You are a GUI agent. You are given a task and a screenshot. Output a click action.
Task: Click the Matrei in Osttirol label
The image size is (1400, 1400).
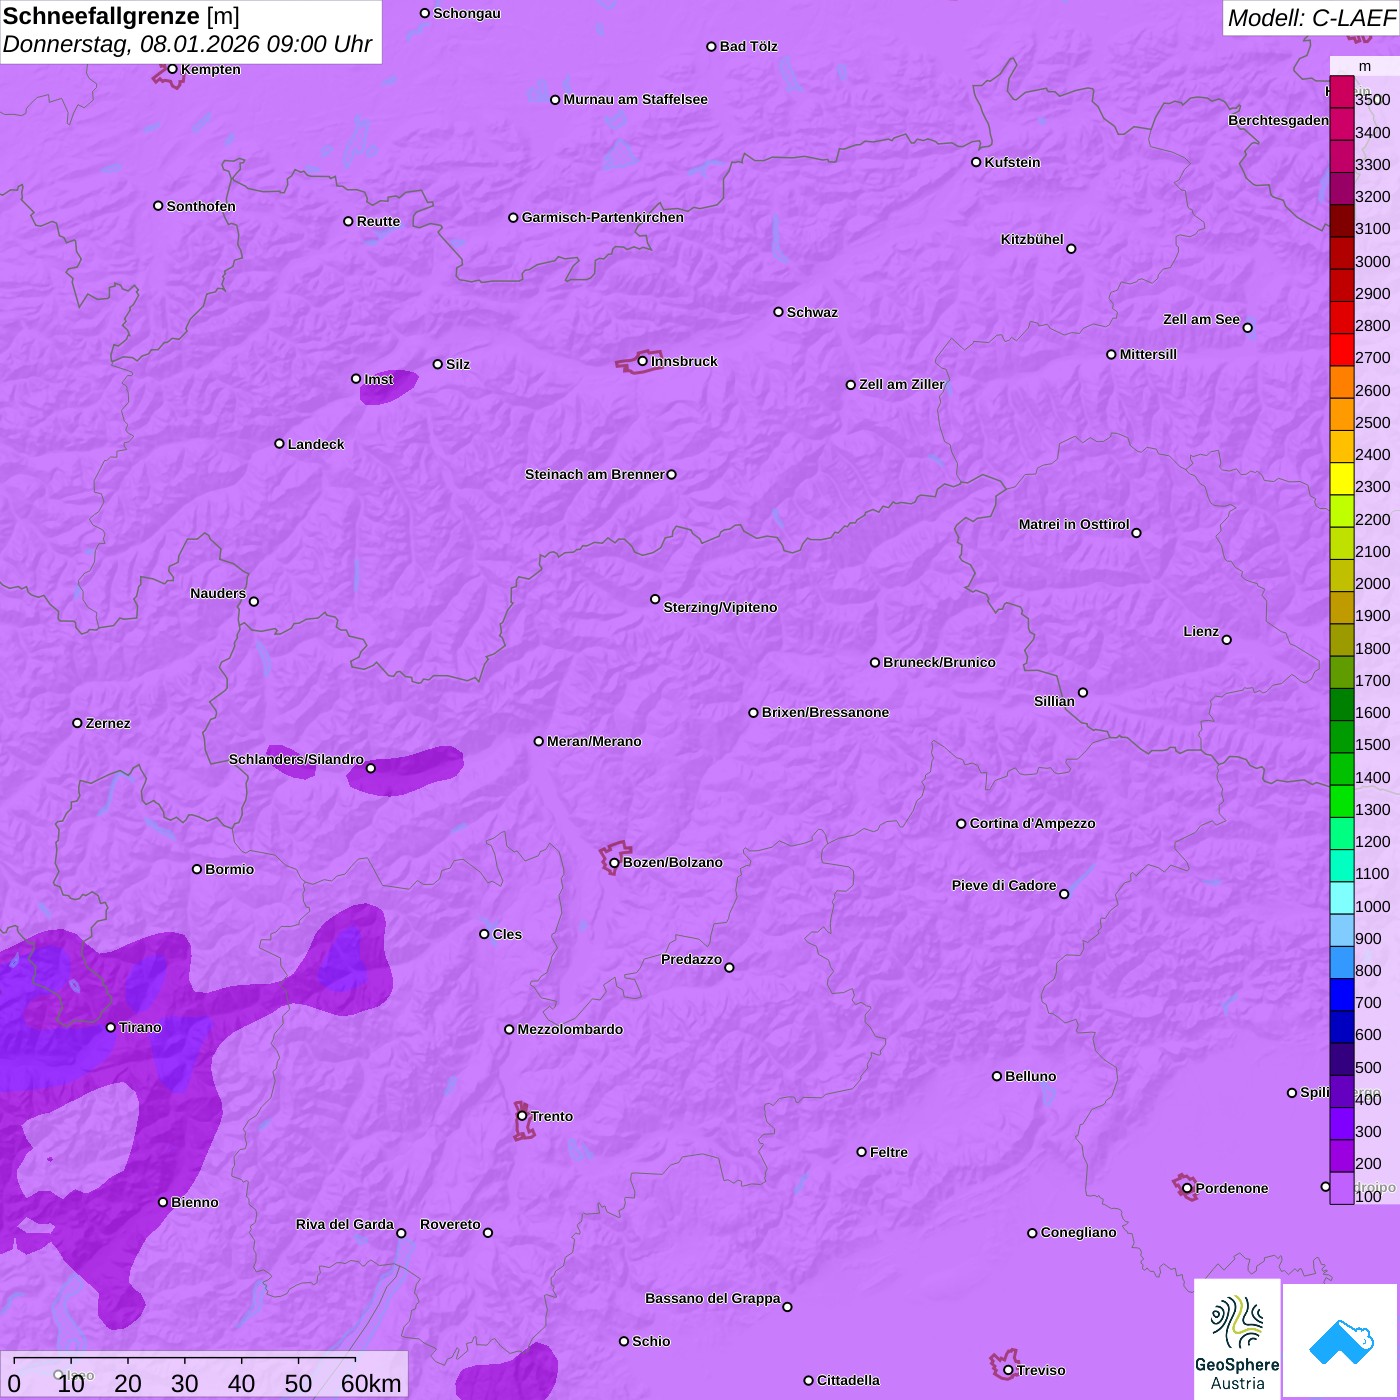(x=1074, y=524)
